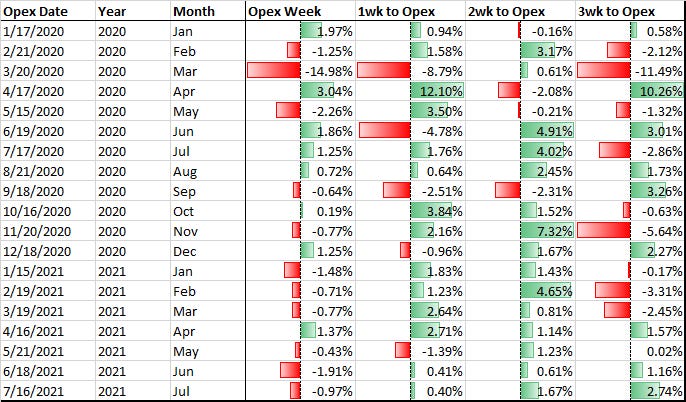This screenshot has height=402, width=686.
Task: Select the cell with value 7.32%
Action: click(x=521, y=231)
